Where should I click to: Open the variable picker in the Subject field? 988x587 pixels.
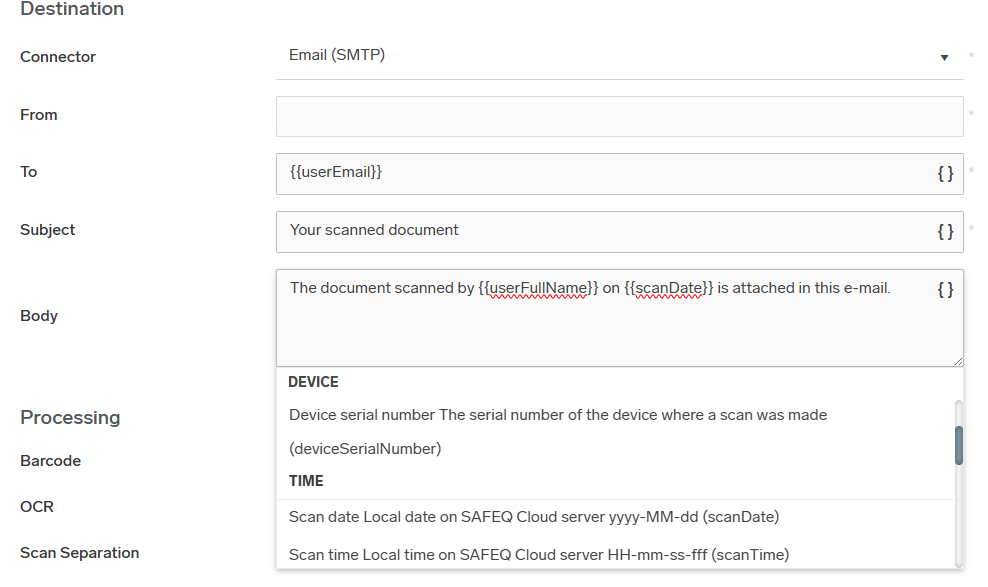[x=945, y=231]
